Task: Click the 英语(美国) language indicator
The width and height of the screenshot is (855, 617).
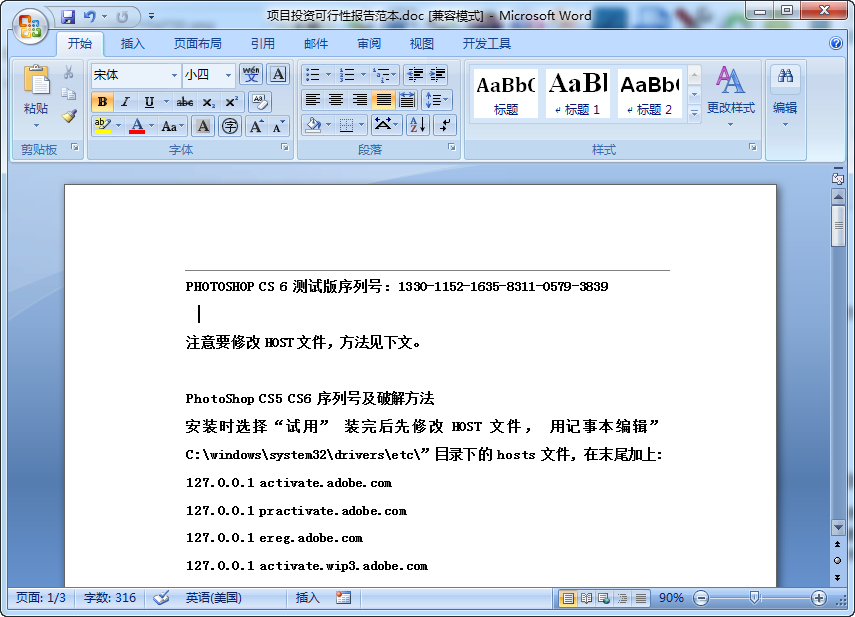Action: click(213, 598)
